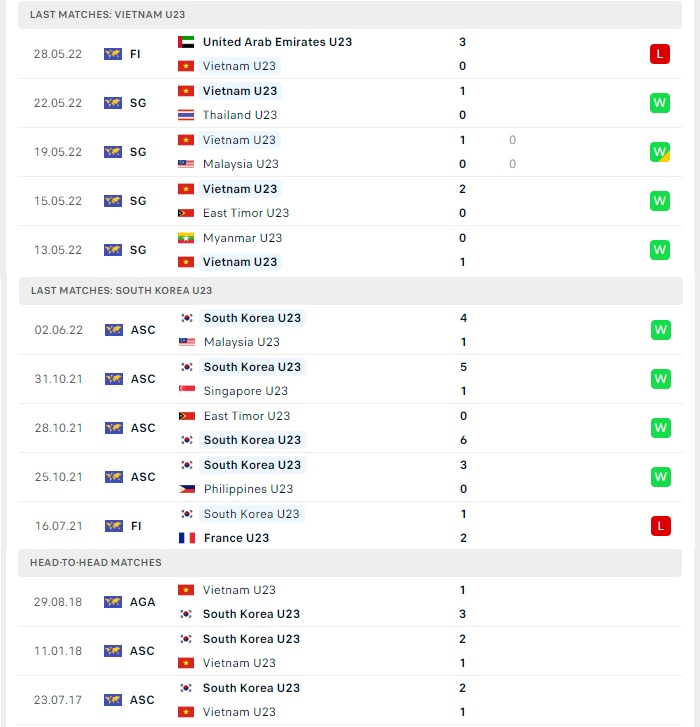Click the France U23 flag icon
Viewport: 700px width, 727px height.
[187, 538]
